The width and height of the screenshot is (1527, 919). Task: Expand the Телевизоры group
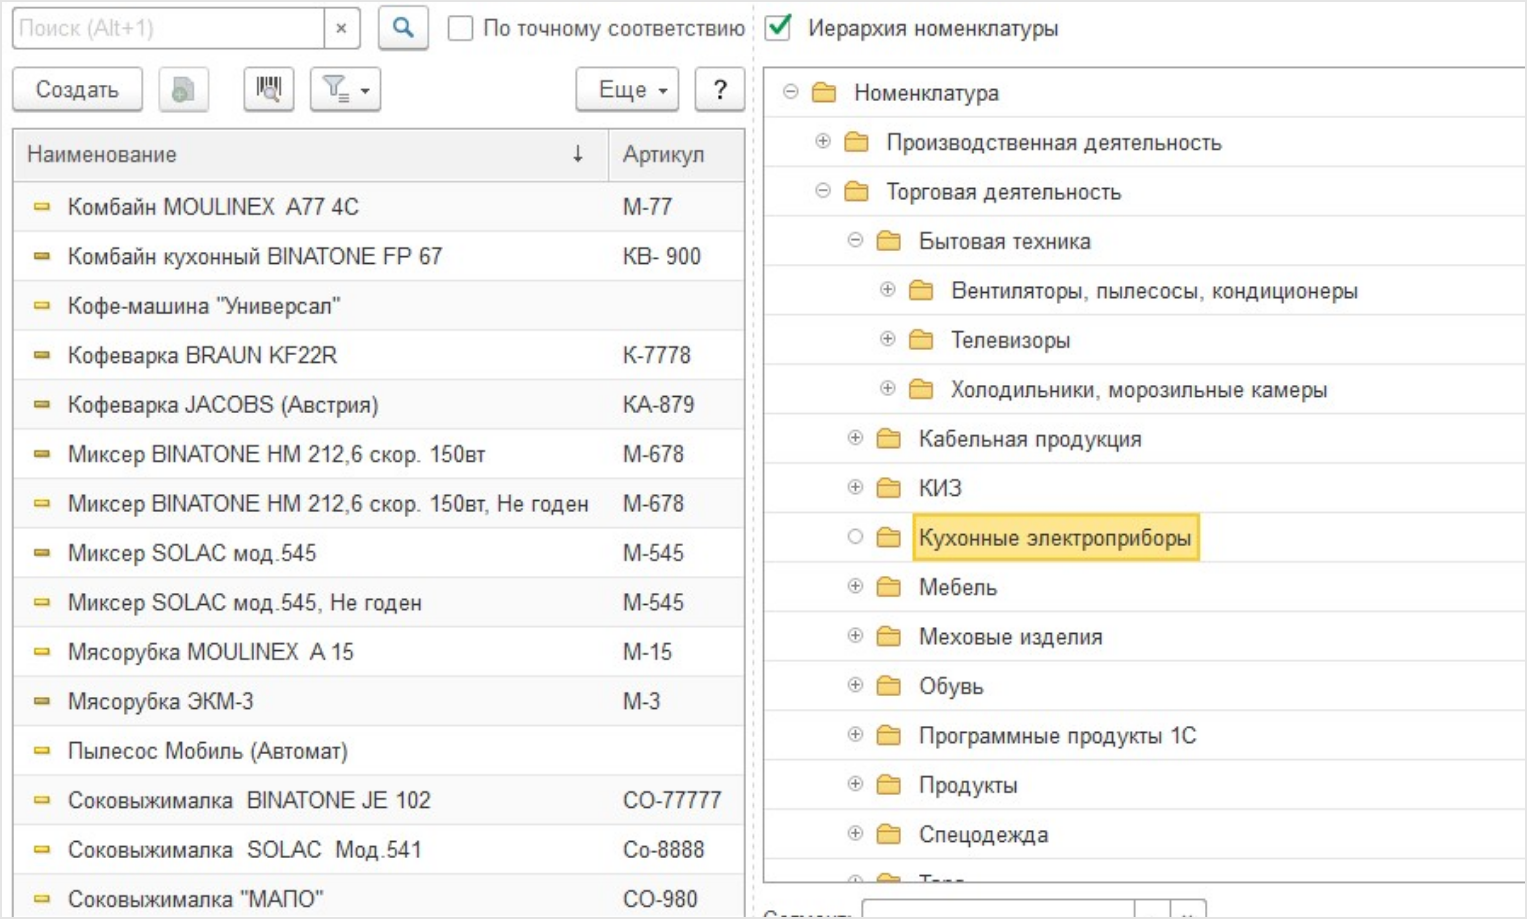pyautogui.click(x=887, y=339)
